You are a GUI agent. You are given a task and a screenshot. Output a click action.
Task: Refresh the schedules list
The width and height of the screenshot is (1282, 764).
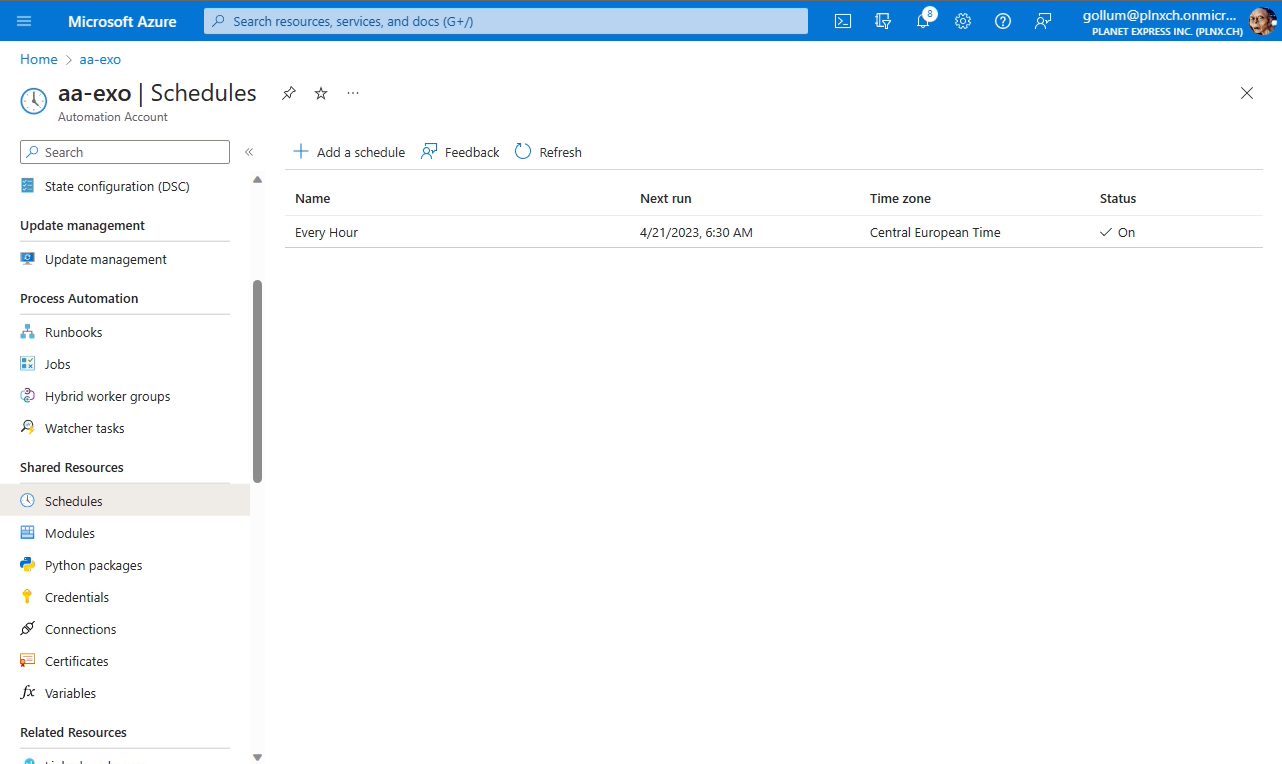tap(548, 151)
